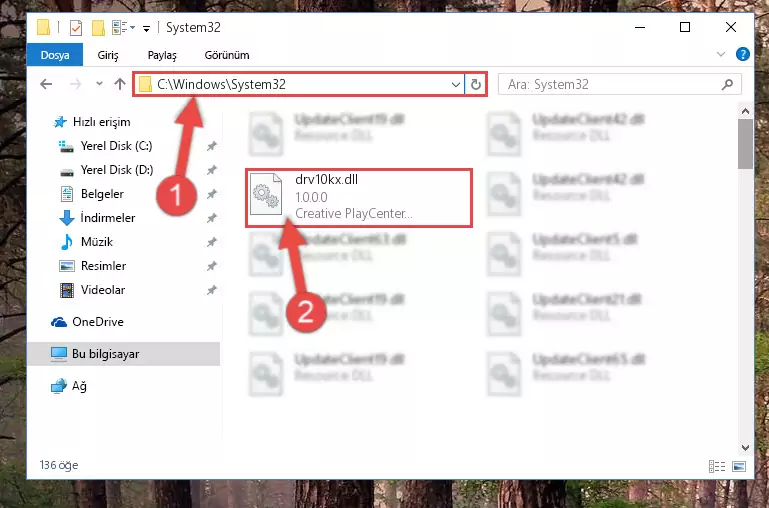Go up one folder level
The image size is (769, 508).
(120, 84)
